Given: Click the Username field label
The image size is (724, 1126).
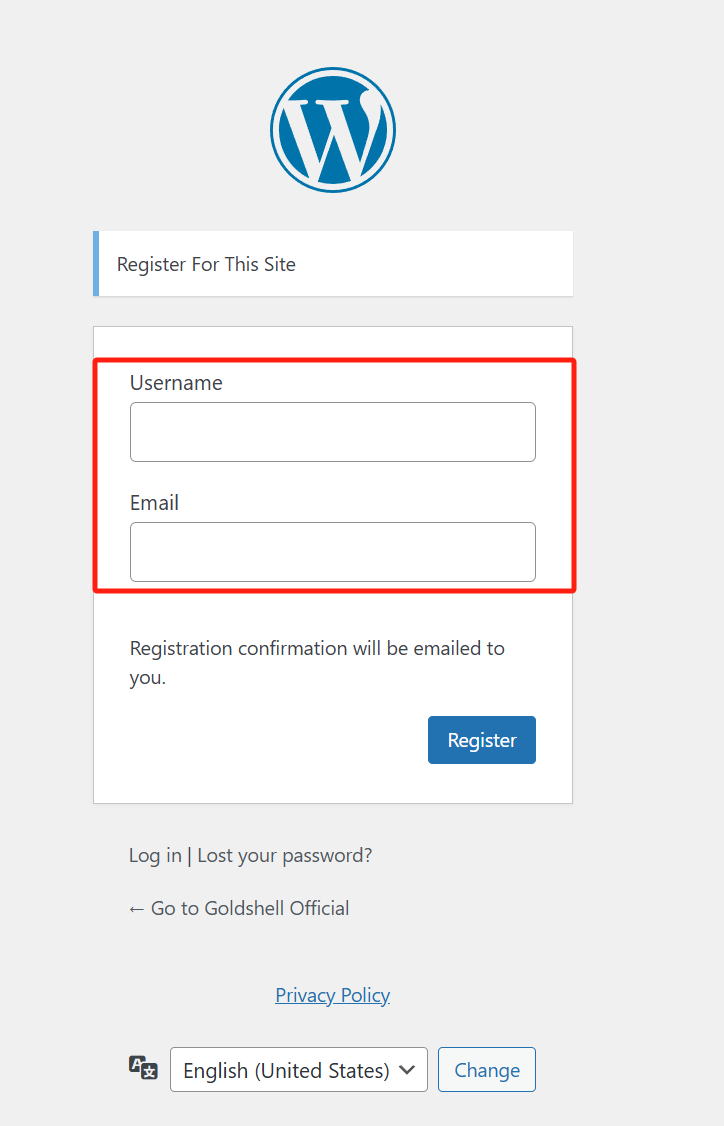Looking at the screenshot, I should (176, 383).
